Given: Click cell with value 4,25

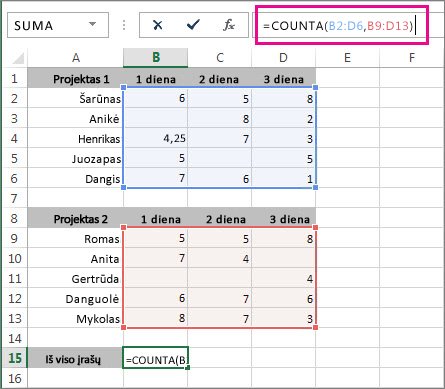Looking at the screenshot, I should [x=155, y=138].
